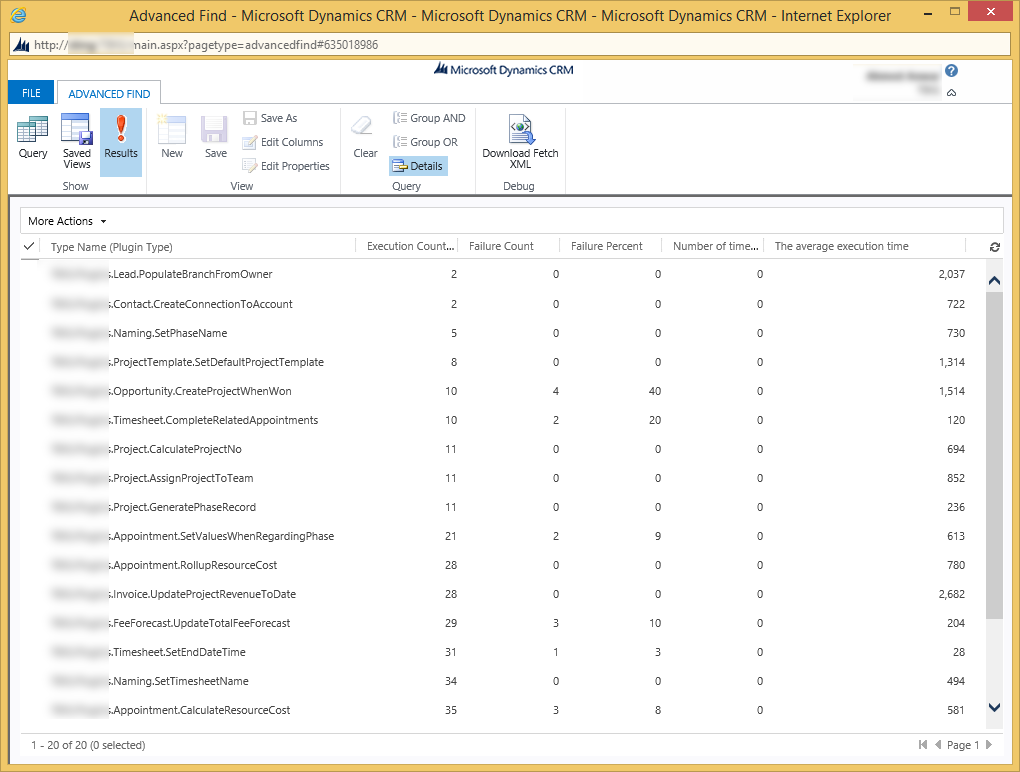Image resolution: width=1020 pixels, height=772 pixels.
Task: Open the Query view in the ribbon
Action: 33,139
